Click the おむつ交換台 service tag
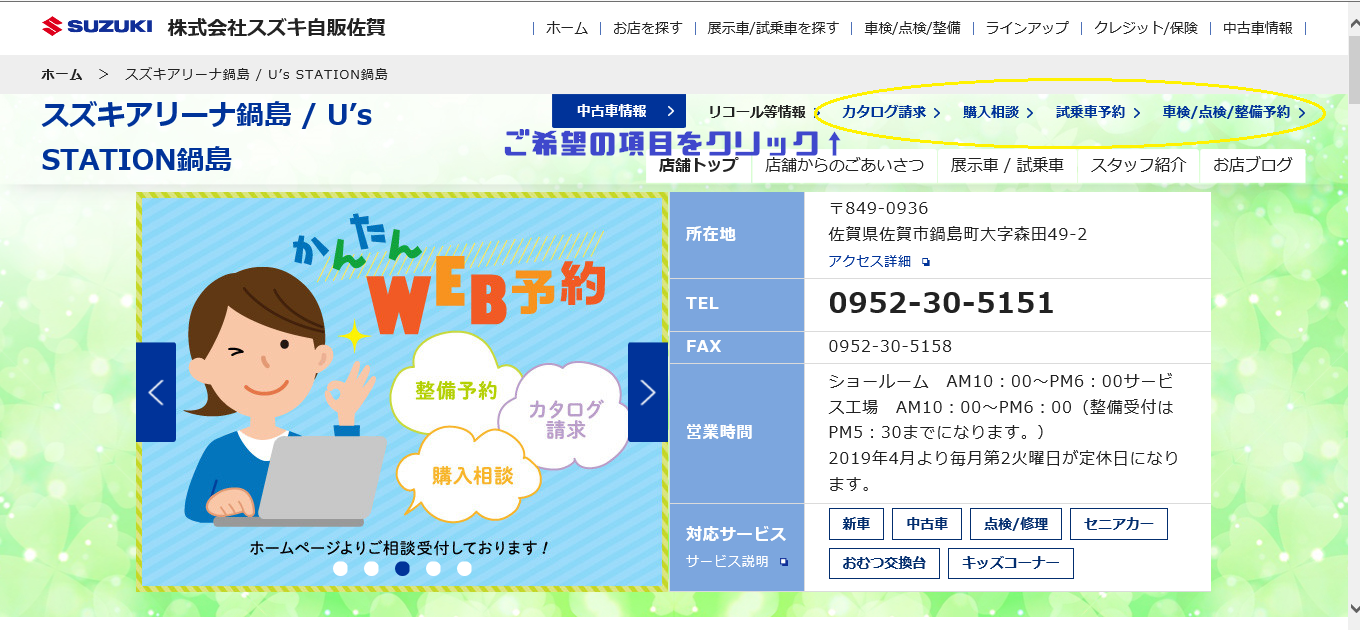This screenshot has width=1360, height=630. 884,563
